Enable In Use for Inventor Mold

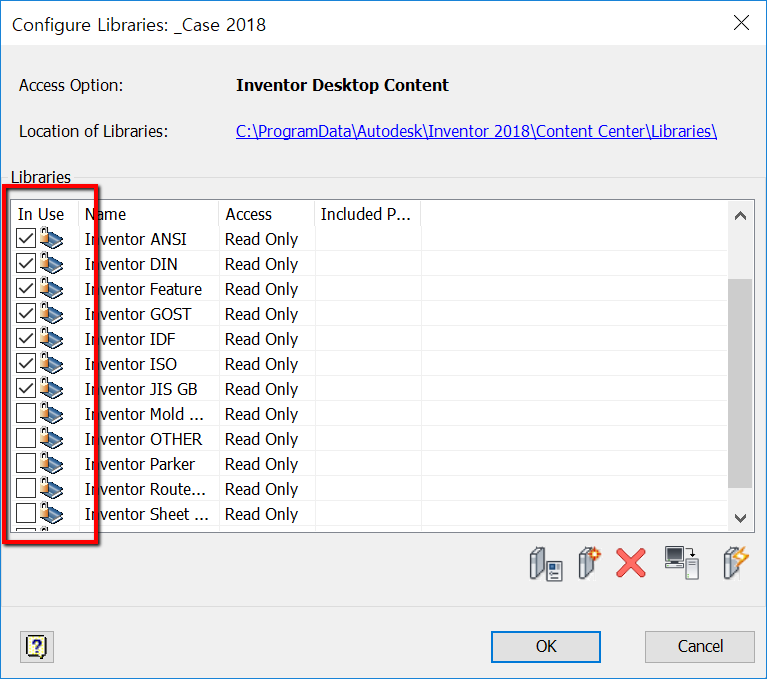tap(26, 413)
